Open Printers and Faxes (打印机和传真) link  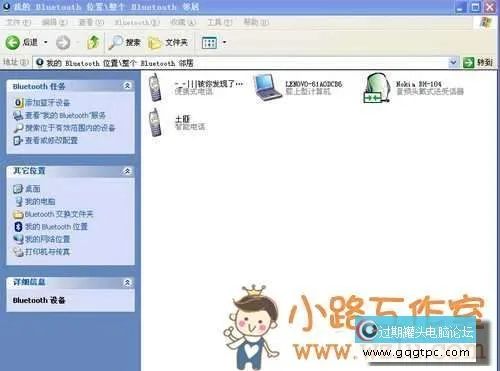[47, 252]
